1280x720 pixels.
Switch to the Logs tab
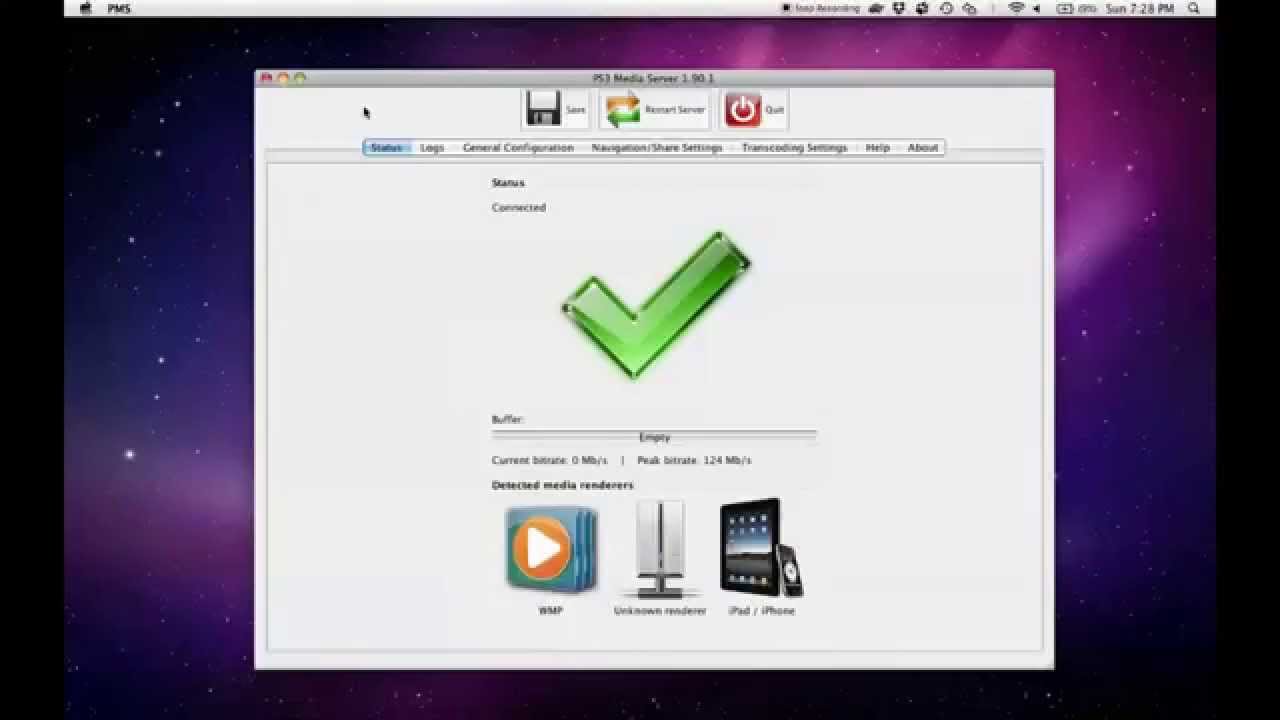click(432, 147)
